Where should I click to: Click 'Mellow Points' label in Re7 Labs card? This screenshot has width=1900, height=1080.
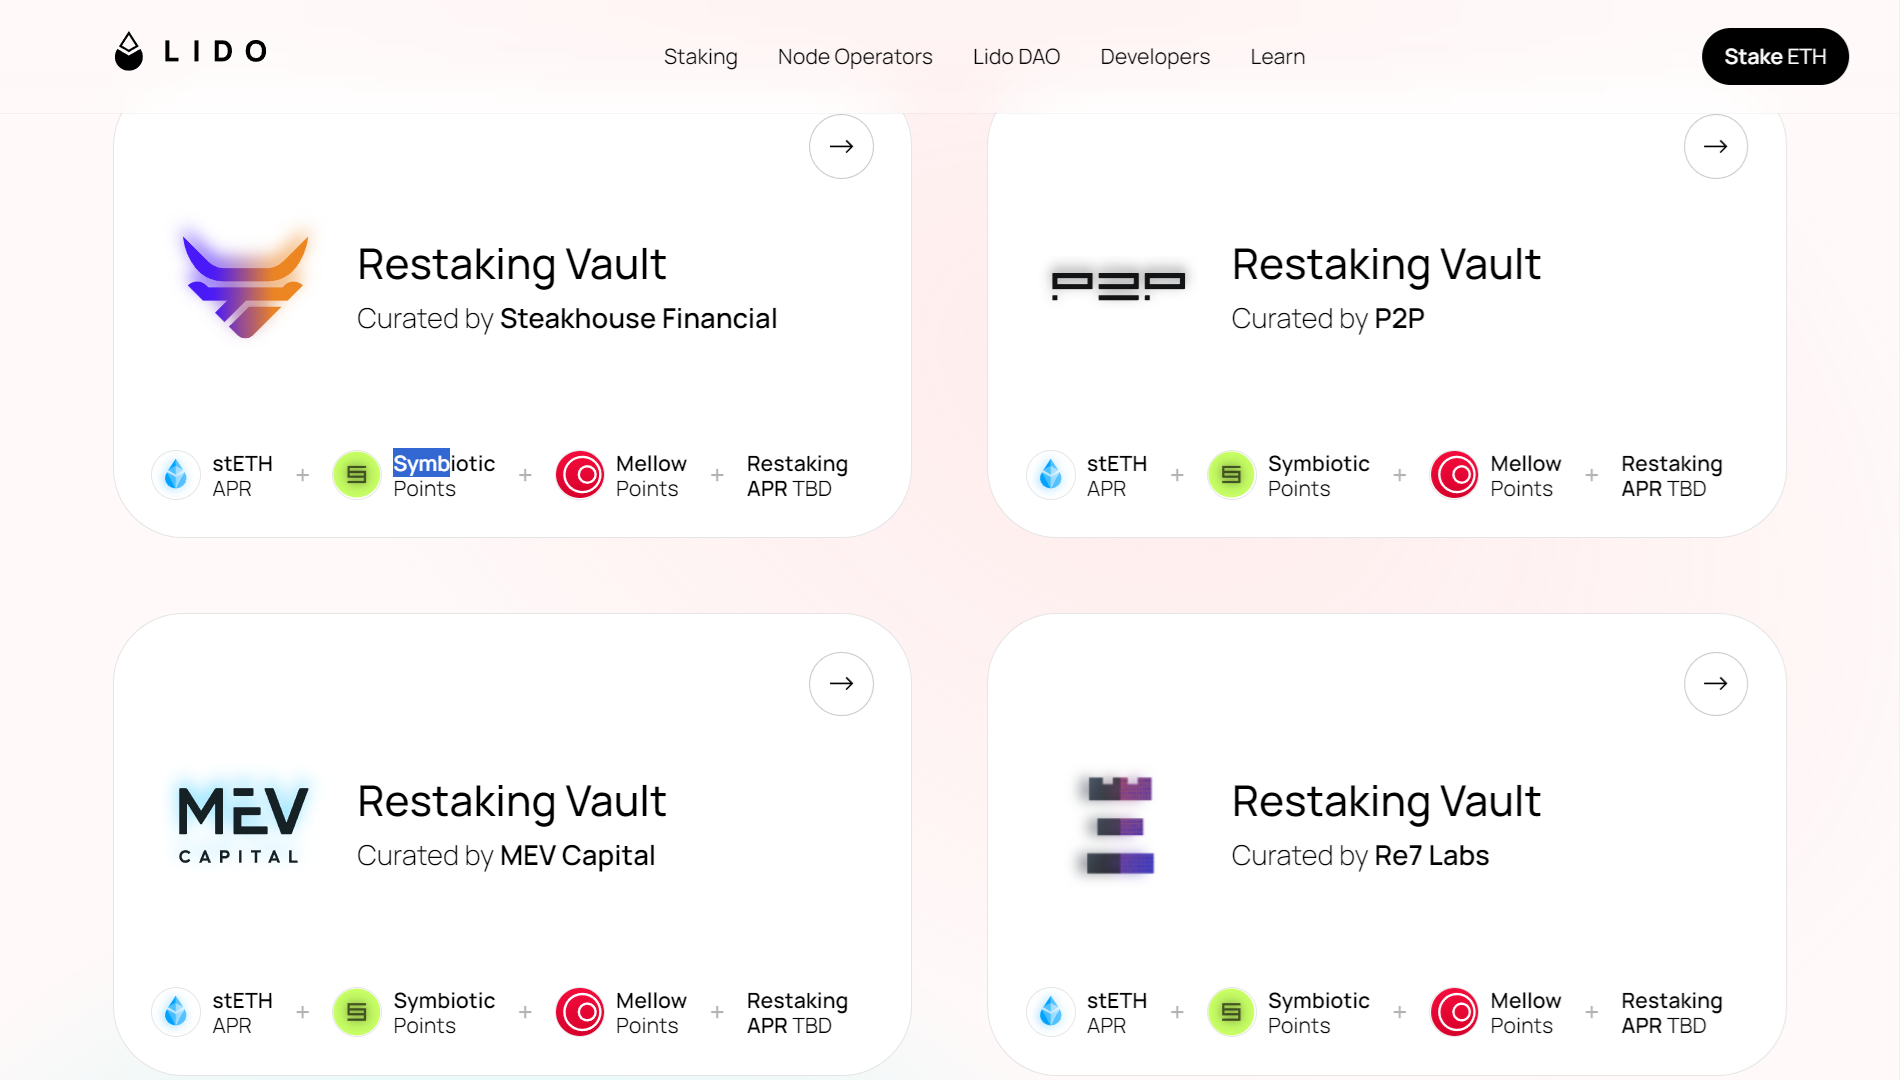[1526, 1013]
